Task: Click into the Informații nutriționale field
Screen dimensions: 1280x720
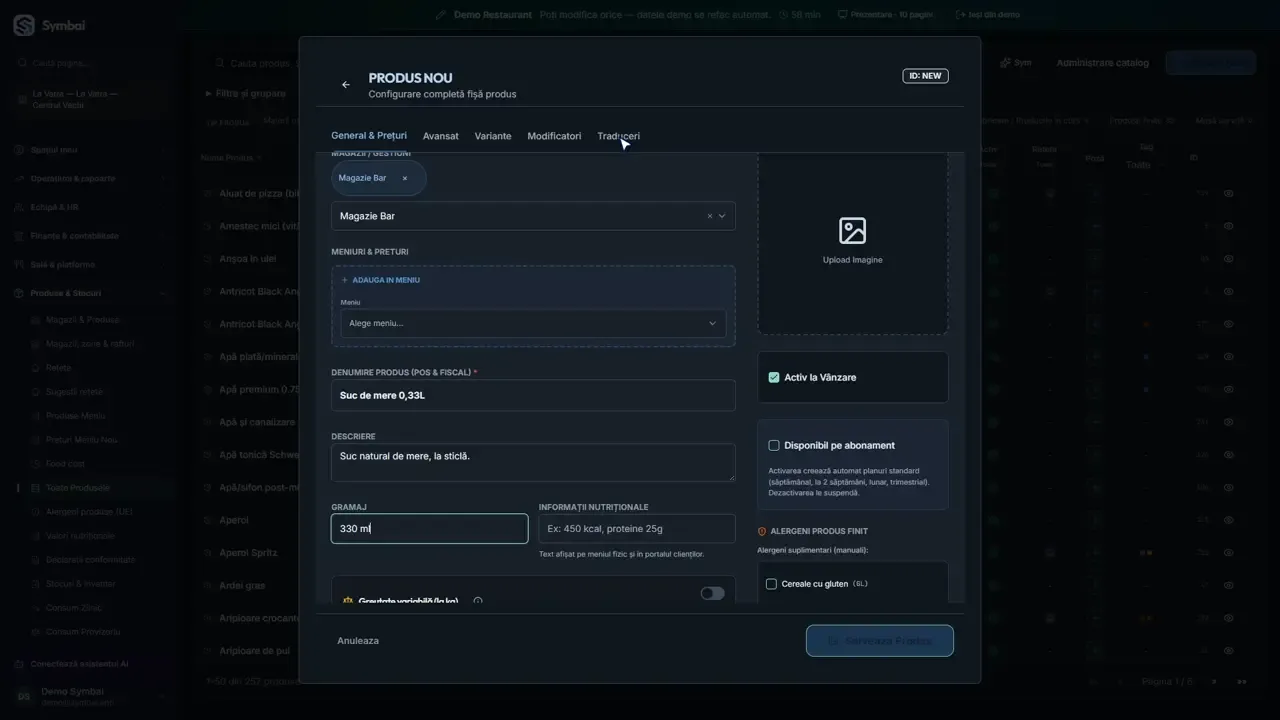Action: coord(637,529)
